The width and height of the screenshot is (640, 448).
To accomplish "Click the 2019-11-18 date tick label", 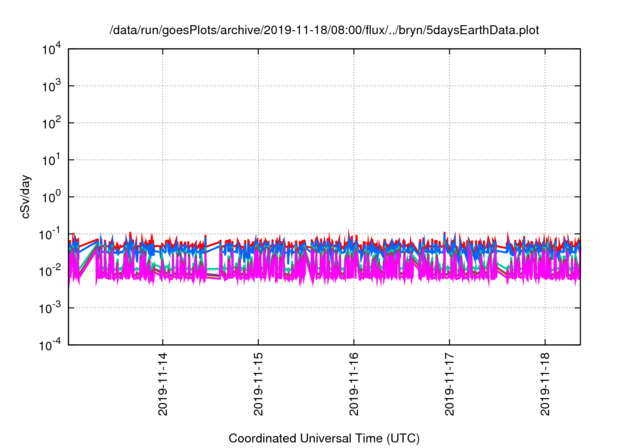I will coord(545,384).
